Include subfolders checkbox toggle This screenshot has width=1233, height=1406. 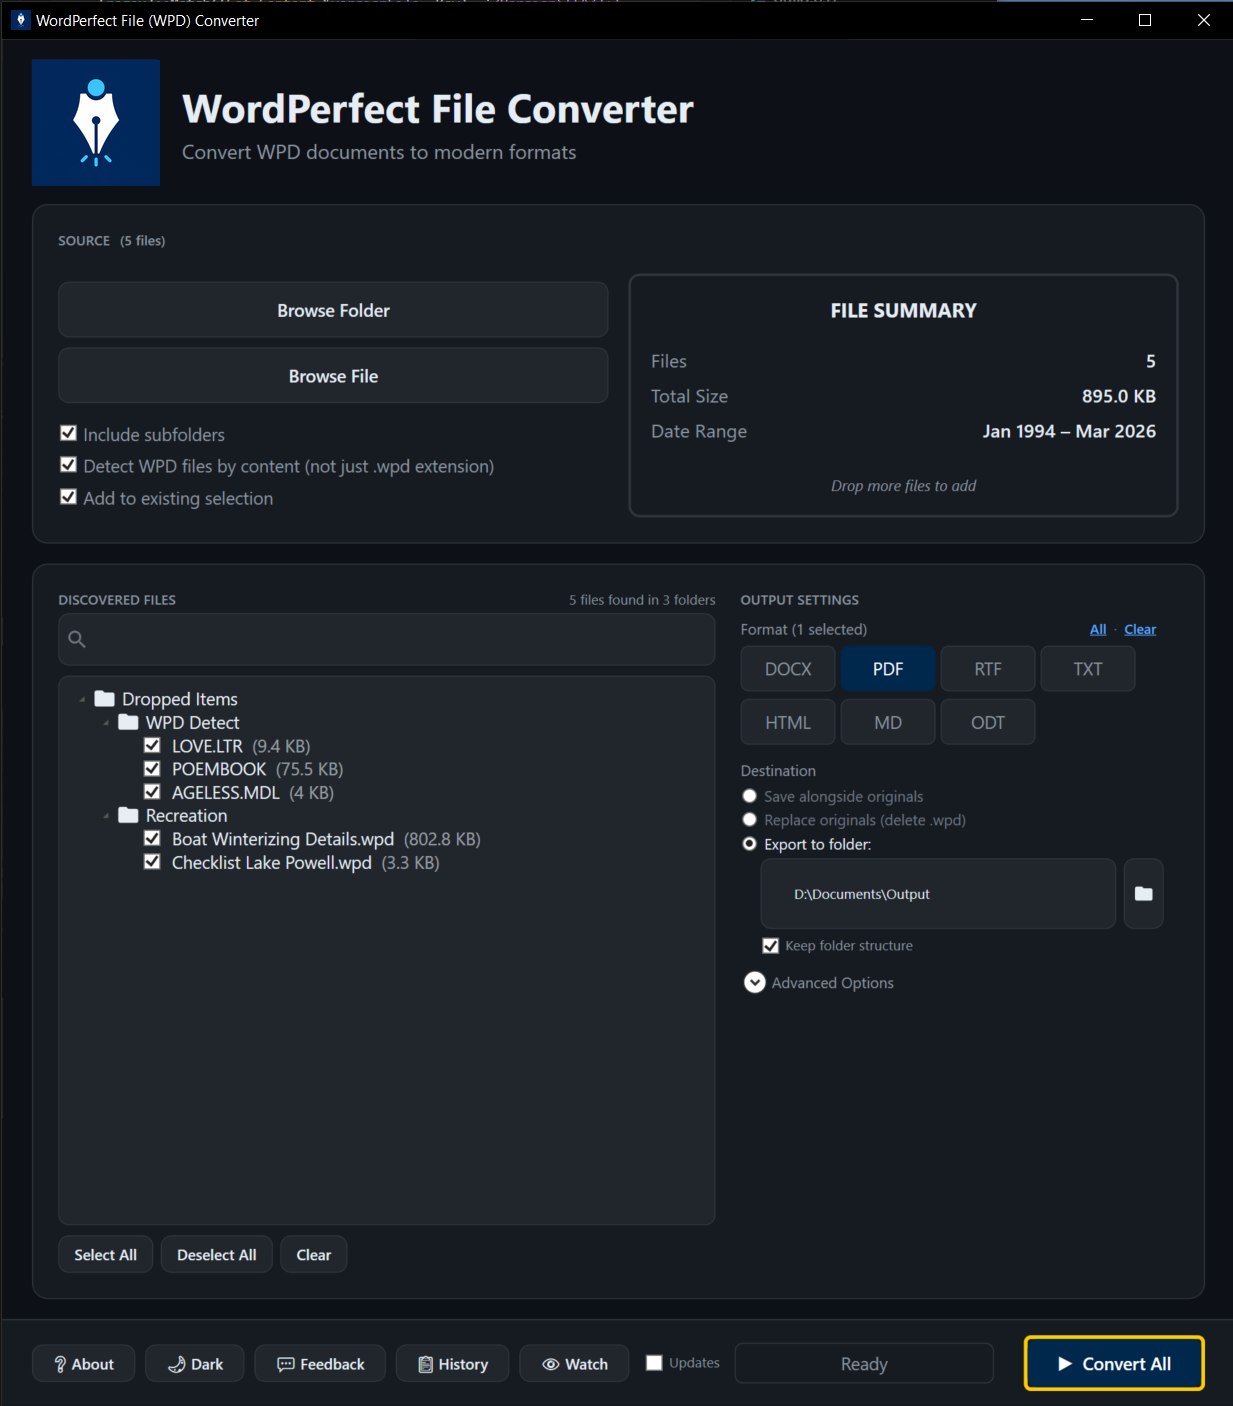pos(69,434)
